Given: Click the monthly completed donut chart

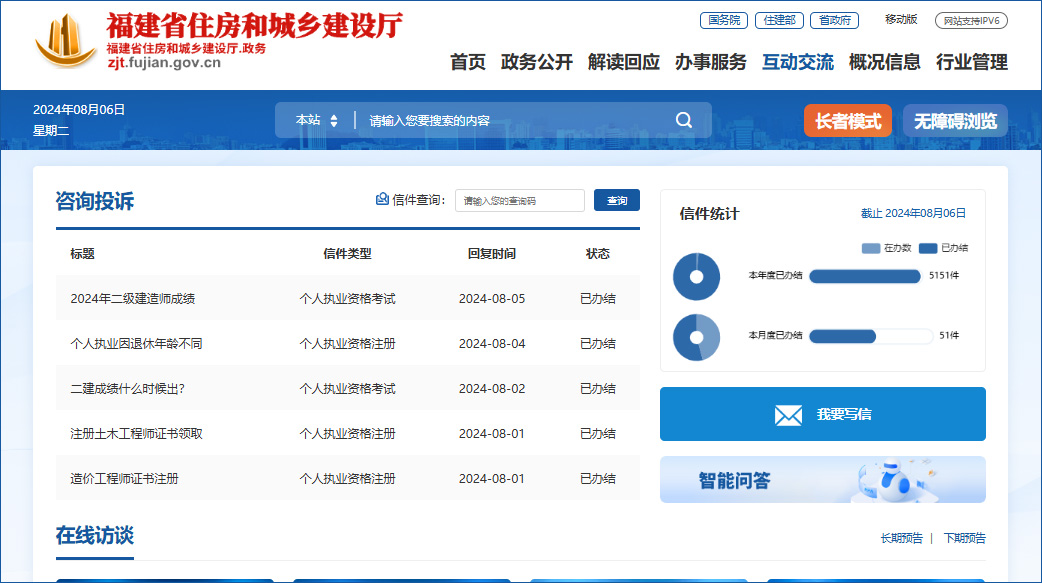Looking at the screenshot, I should click(x=696, y=337).
